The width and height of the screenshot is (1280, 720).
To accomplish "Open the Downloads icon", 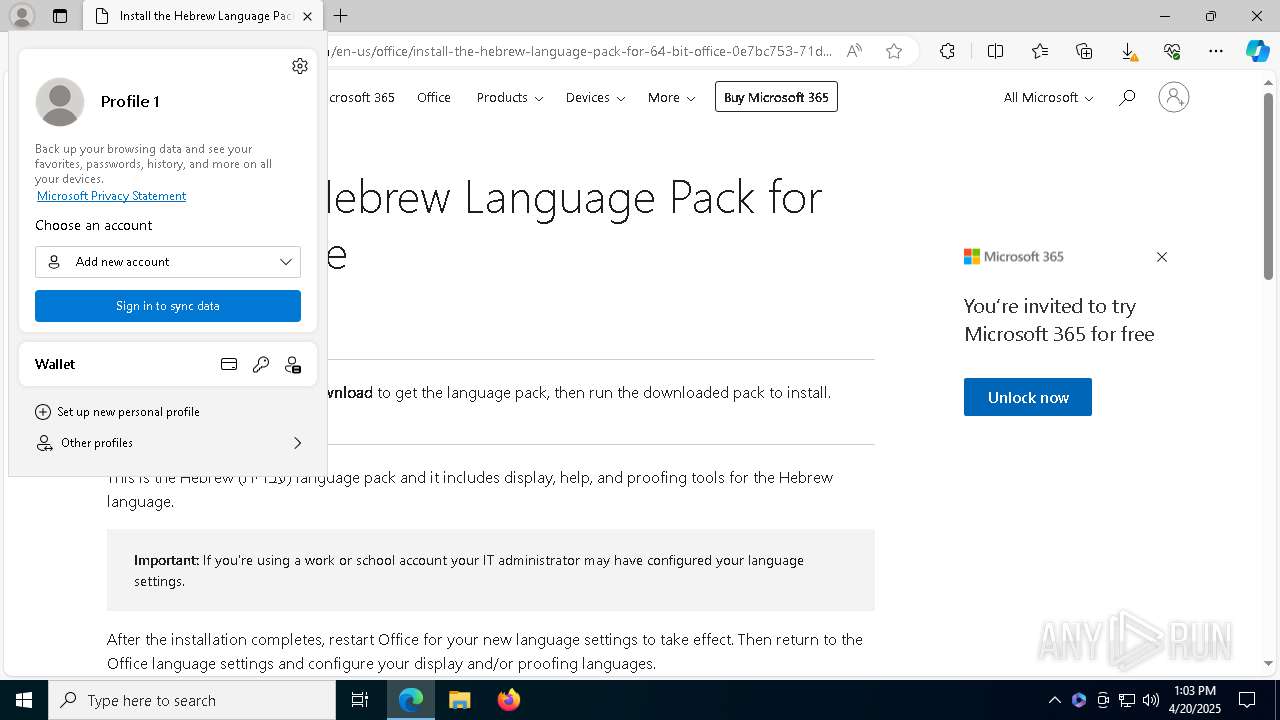I will 1128,51.
